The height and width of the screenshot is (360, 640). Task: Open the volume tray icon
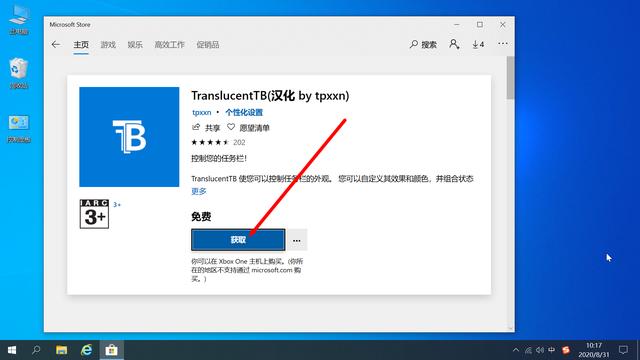pos(540,350)
